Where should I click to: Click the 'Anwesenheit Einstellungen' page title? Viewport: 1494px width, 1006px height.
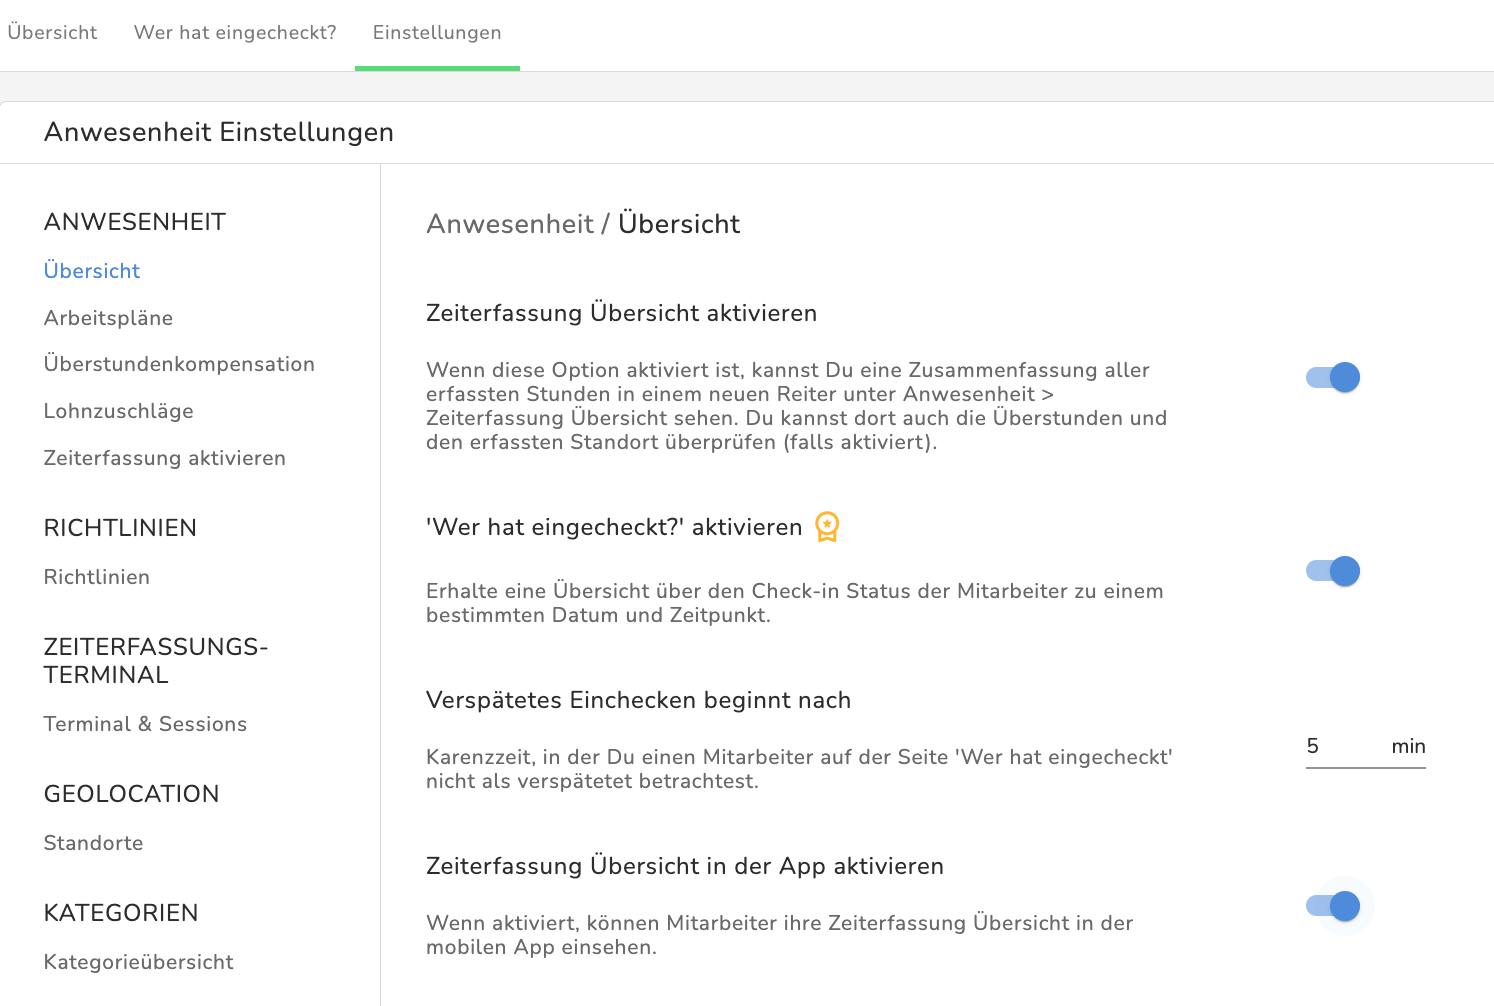point(219,132)
